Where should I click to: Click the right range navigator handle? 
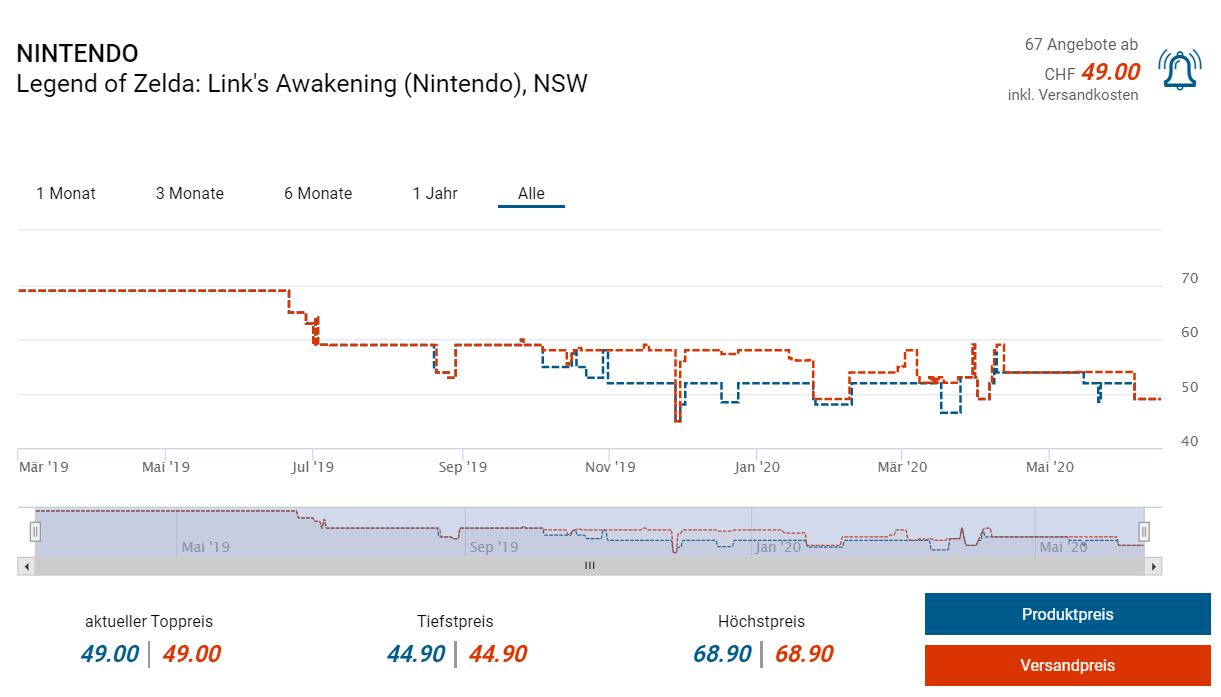pyautogui.click(x=1145, y=532)
